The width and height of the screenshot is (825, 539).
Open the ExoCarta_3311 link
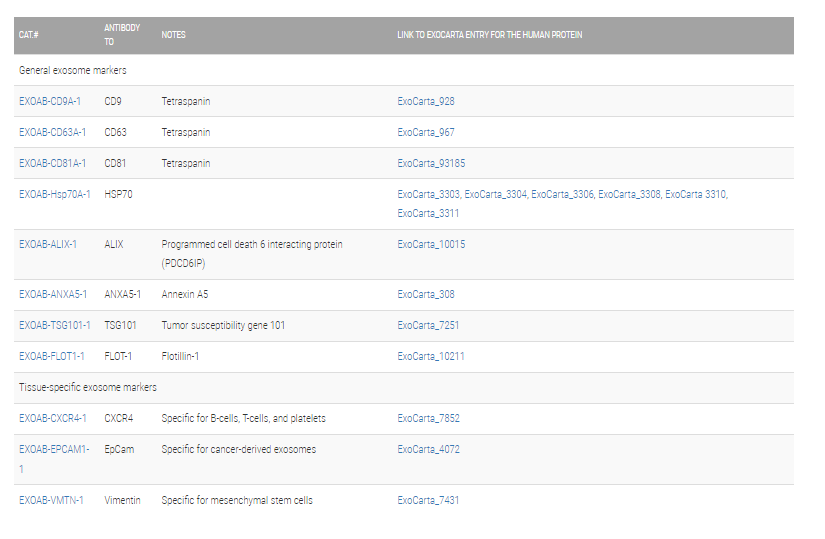(x=428, y=213)
